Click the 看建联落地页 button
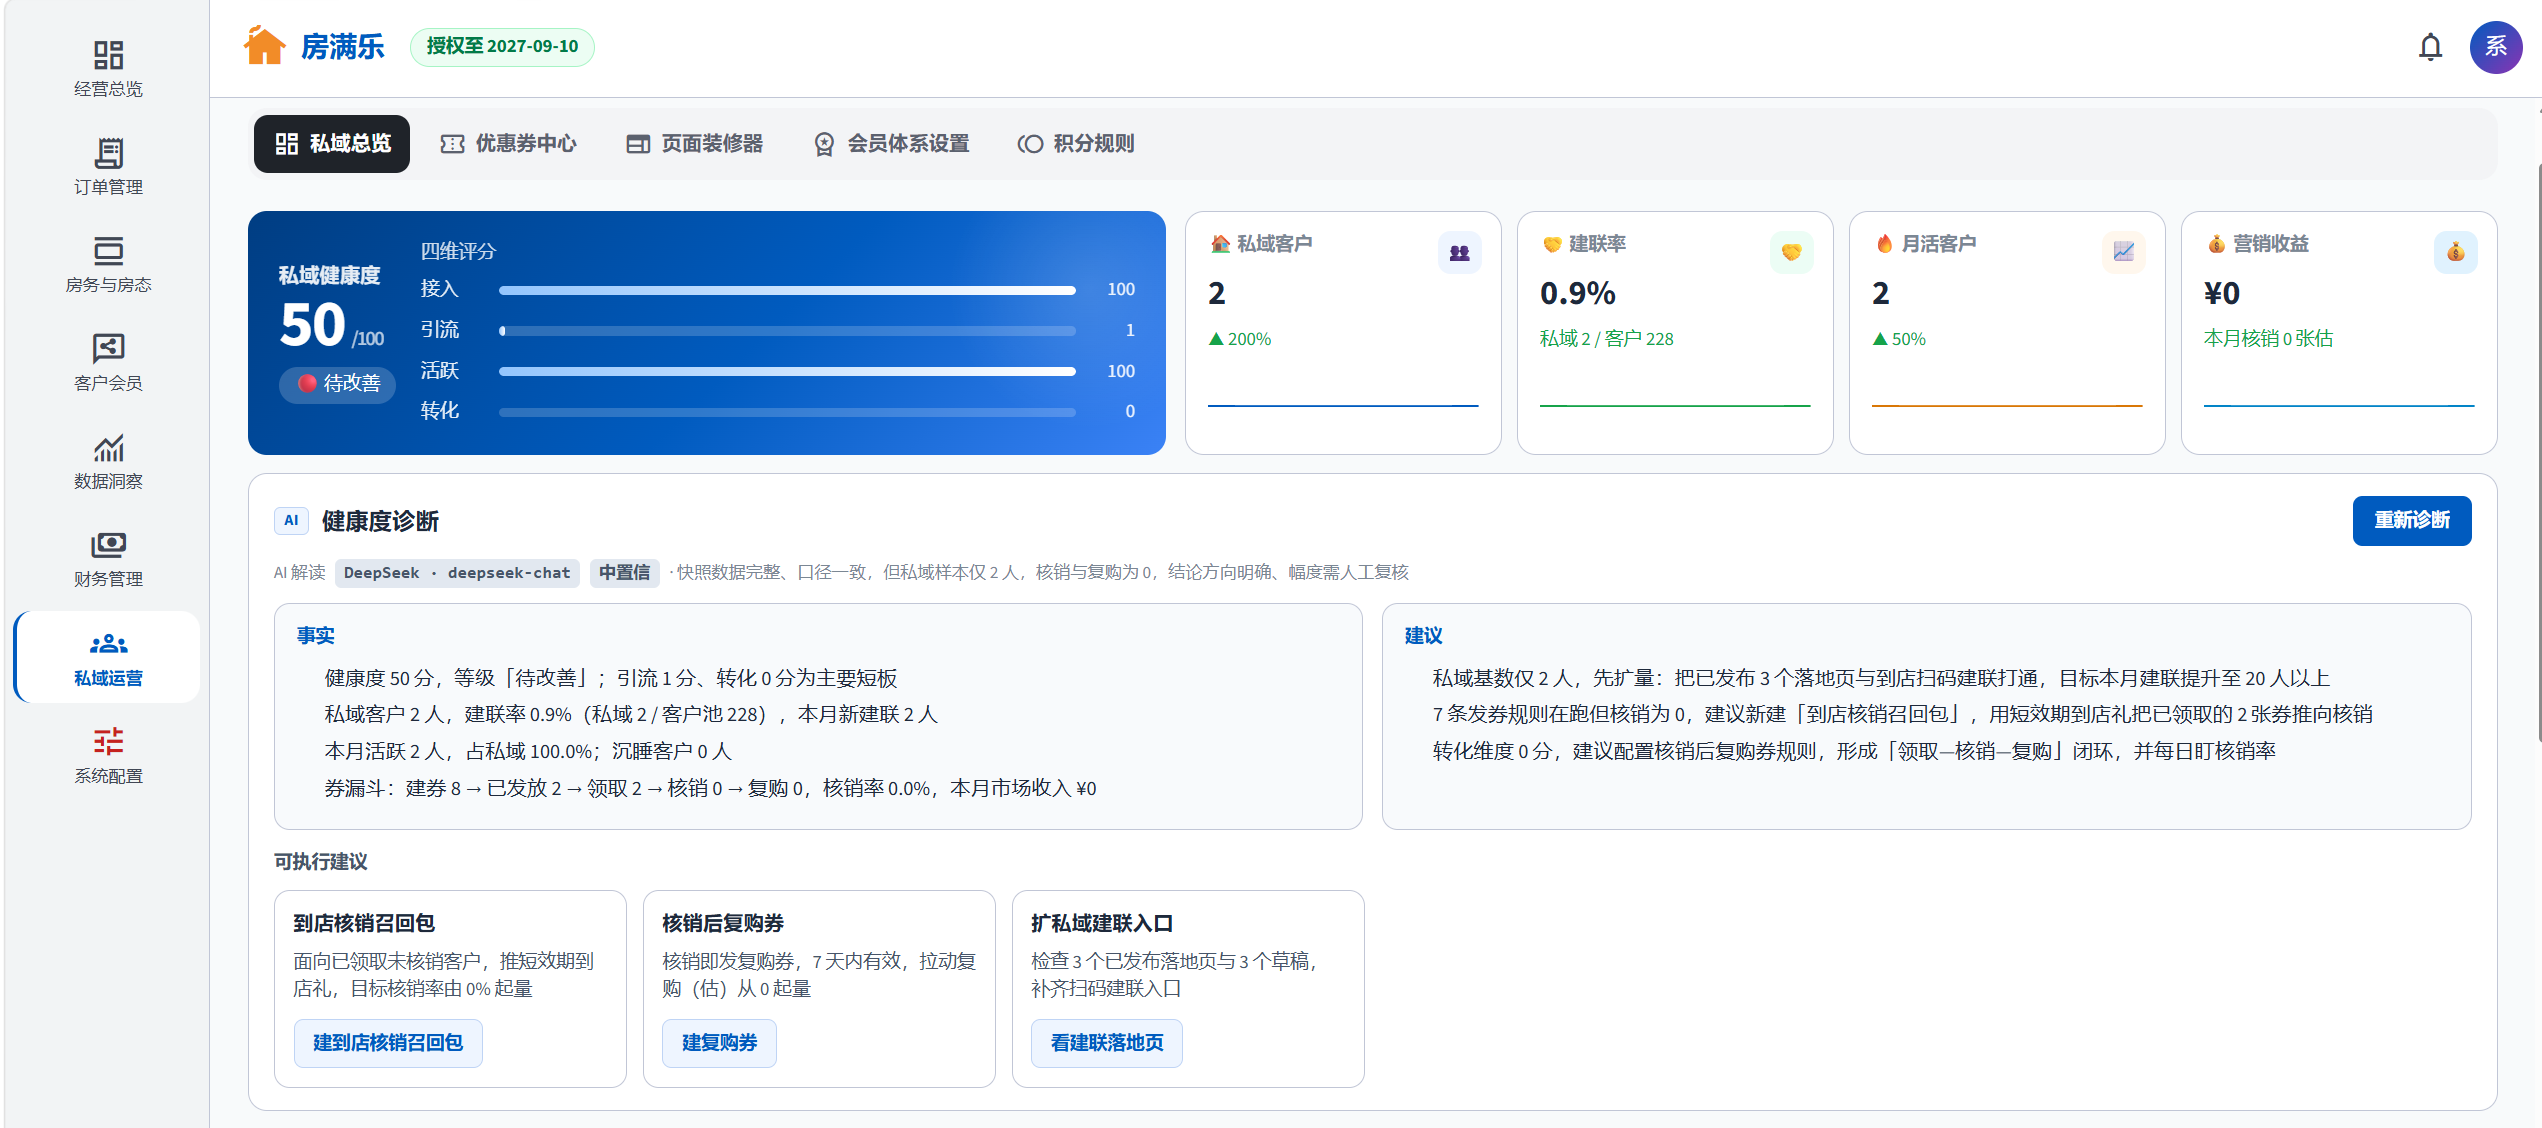This screenshot has width=2542, height=1128. pos(1106,1043)
